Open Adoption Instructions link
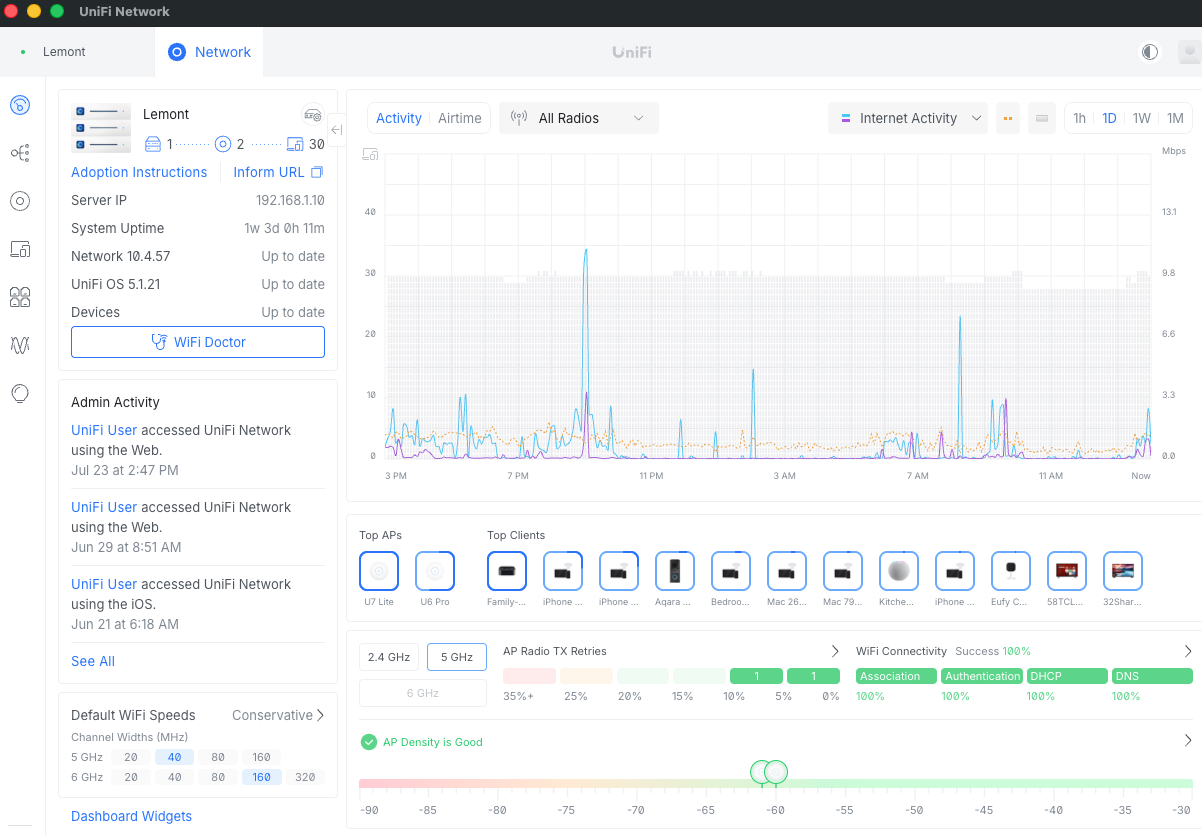This screenshot has height=836, width=1202. coord(139,172)
